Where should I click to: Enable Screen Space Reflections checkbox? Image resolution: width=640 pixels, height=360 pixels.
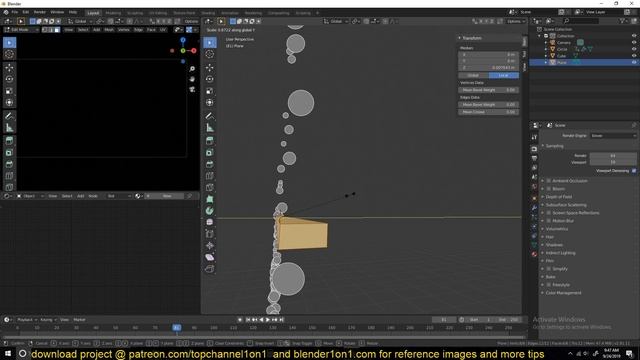point(549,213)
